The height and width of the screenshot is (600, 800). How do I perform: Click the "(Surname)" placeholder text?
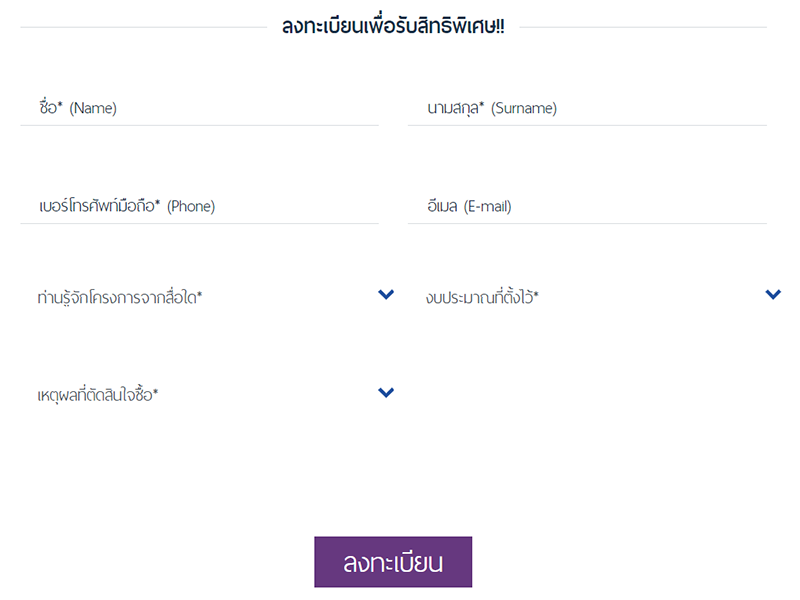[524, 109]
